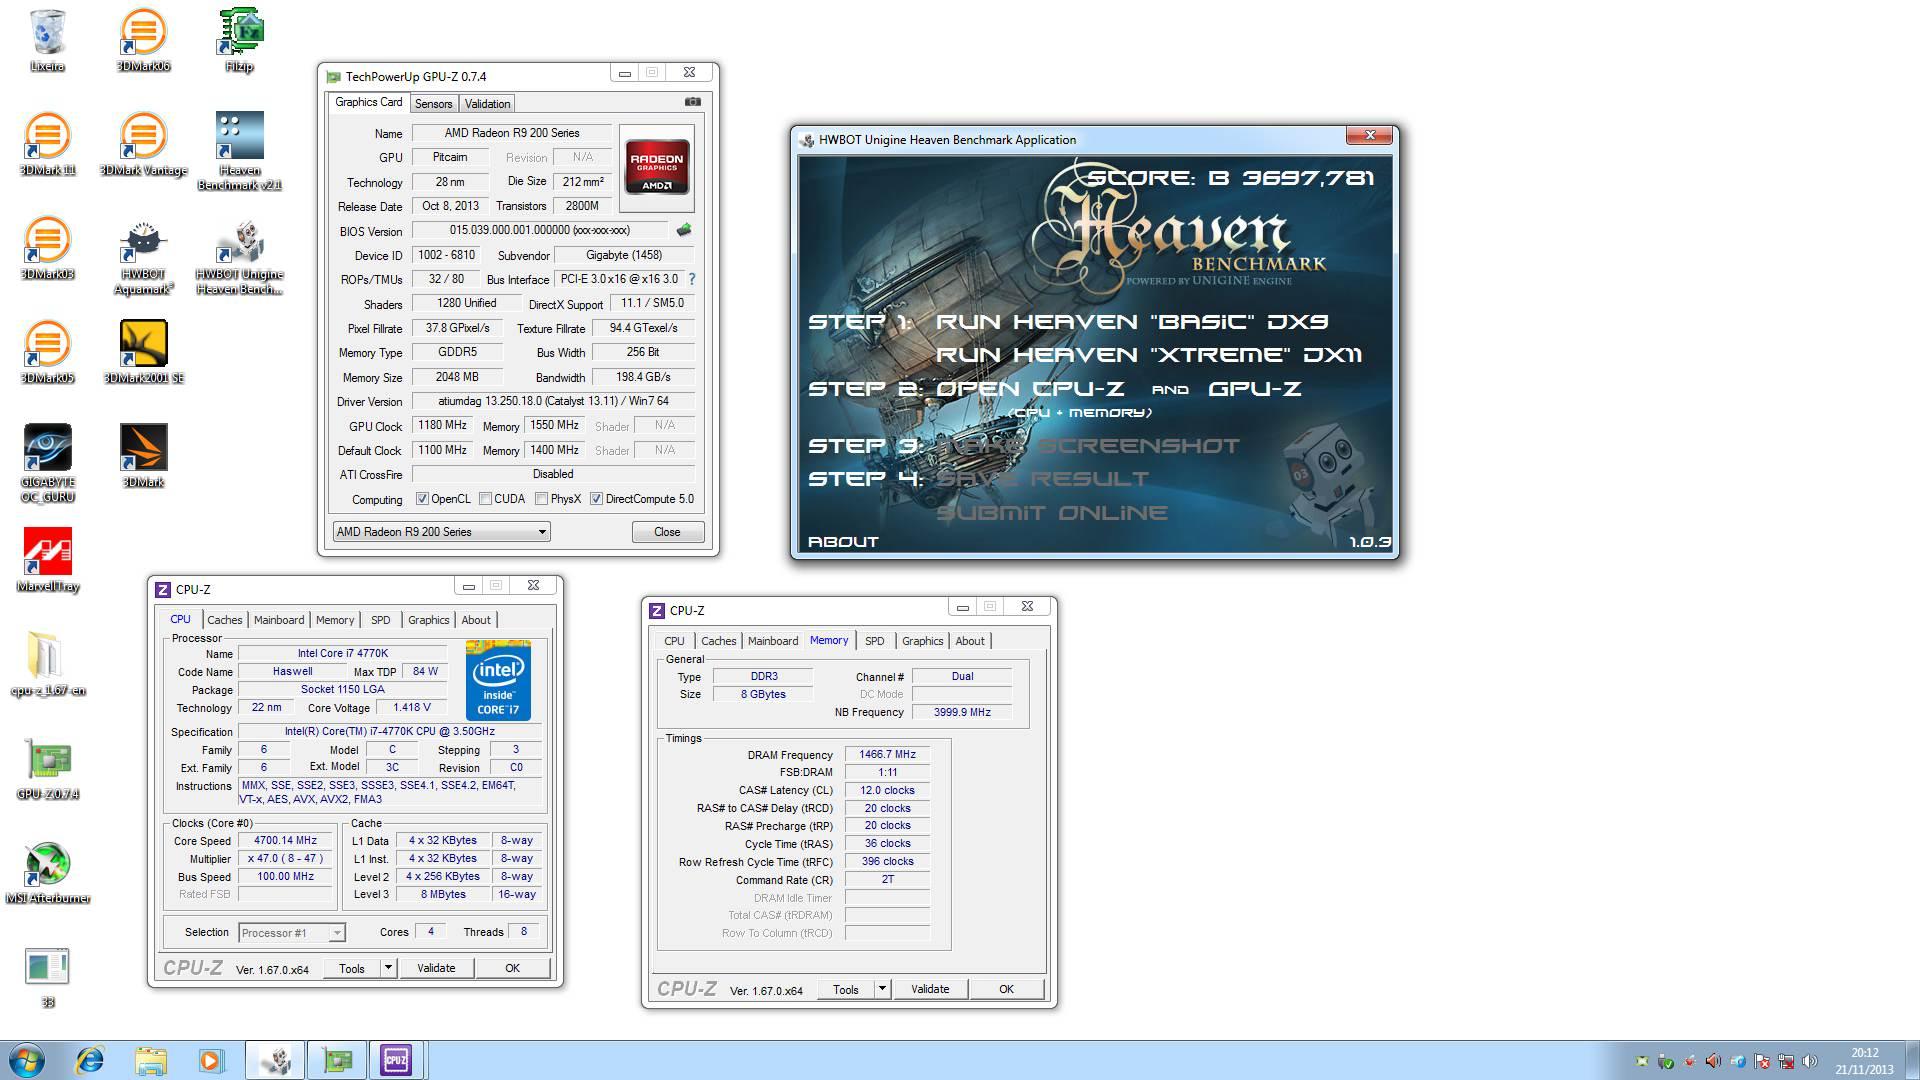Launch the GPU-Z.0.7.4 desktop icon
This screenshot has height=1080, width=1920.
47,768
